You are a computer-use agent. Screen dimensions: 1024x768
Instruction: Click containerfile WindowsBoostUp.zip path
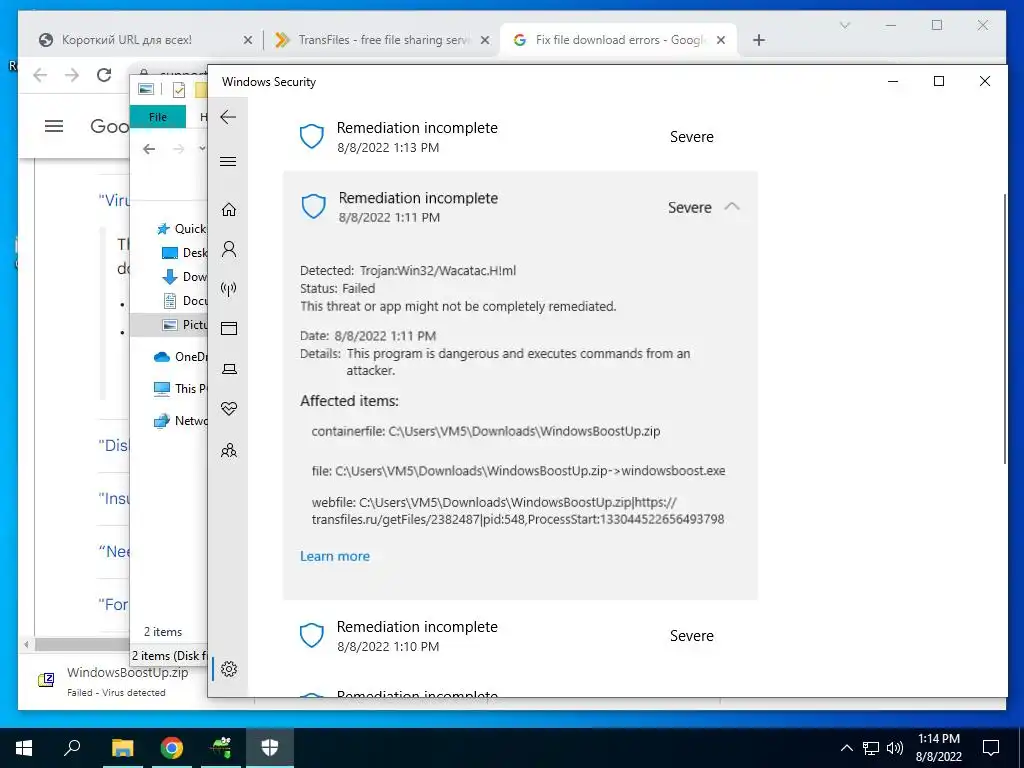click(486, 431)
